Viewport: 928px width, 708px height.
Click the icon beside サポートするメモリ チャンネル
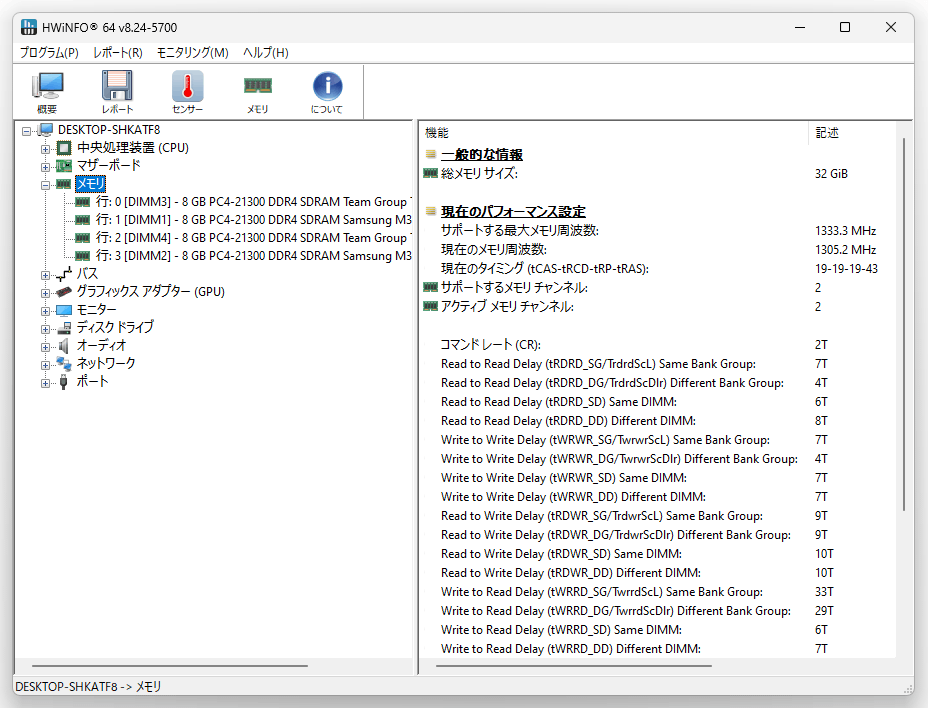[431, 288]
